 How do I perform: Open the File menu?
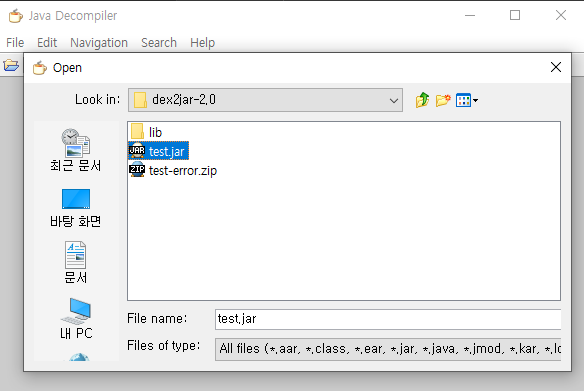(15, 42)
